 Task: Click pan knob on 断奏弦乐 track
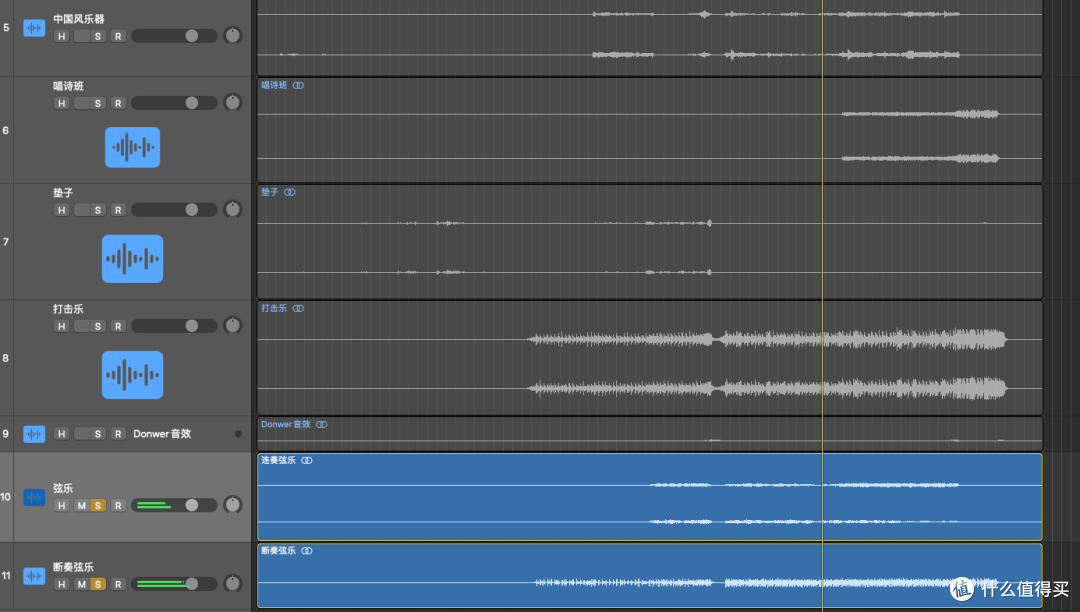click(x=233, y=583)
